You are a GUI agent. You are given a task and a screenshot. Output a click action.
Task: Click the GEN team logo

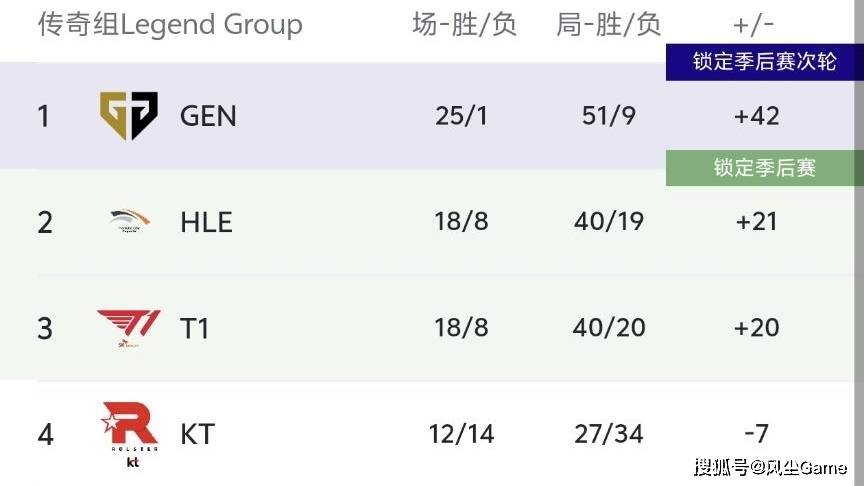[x=129, y=115]
